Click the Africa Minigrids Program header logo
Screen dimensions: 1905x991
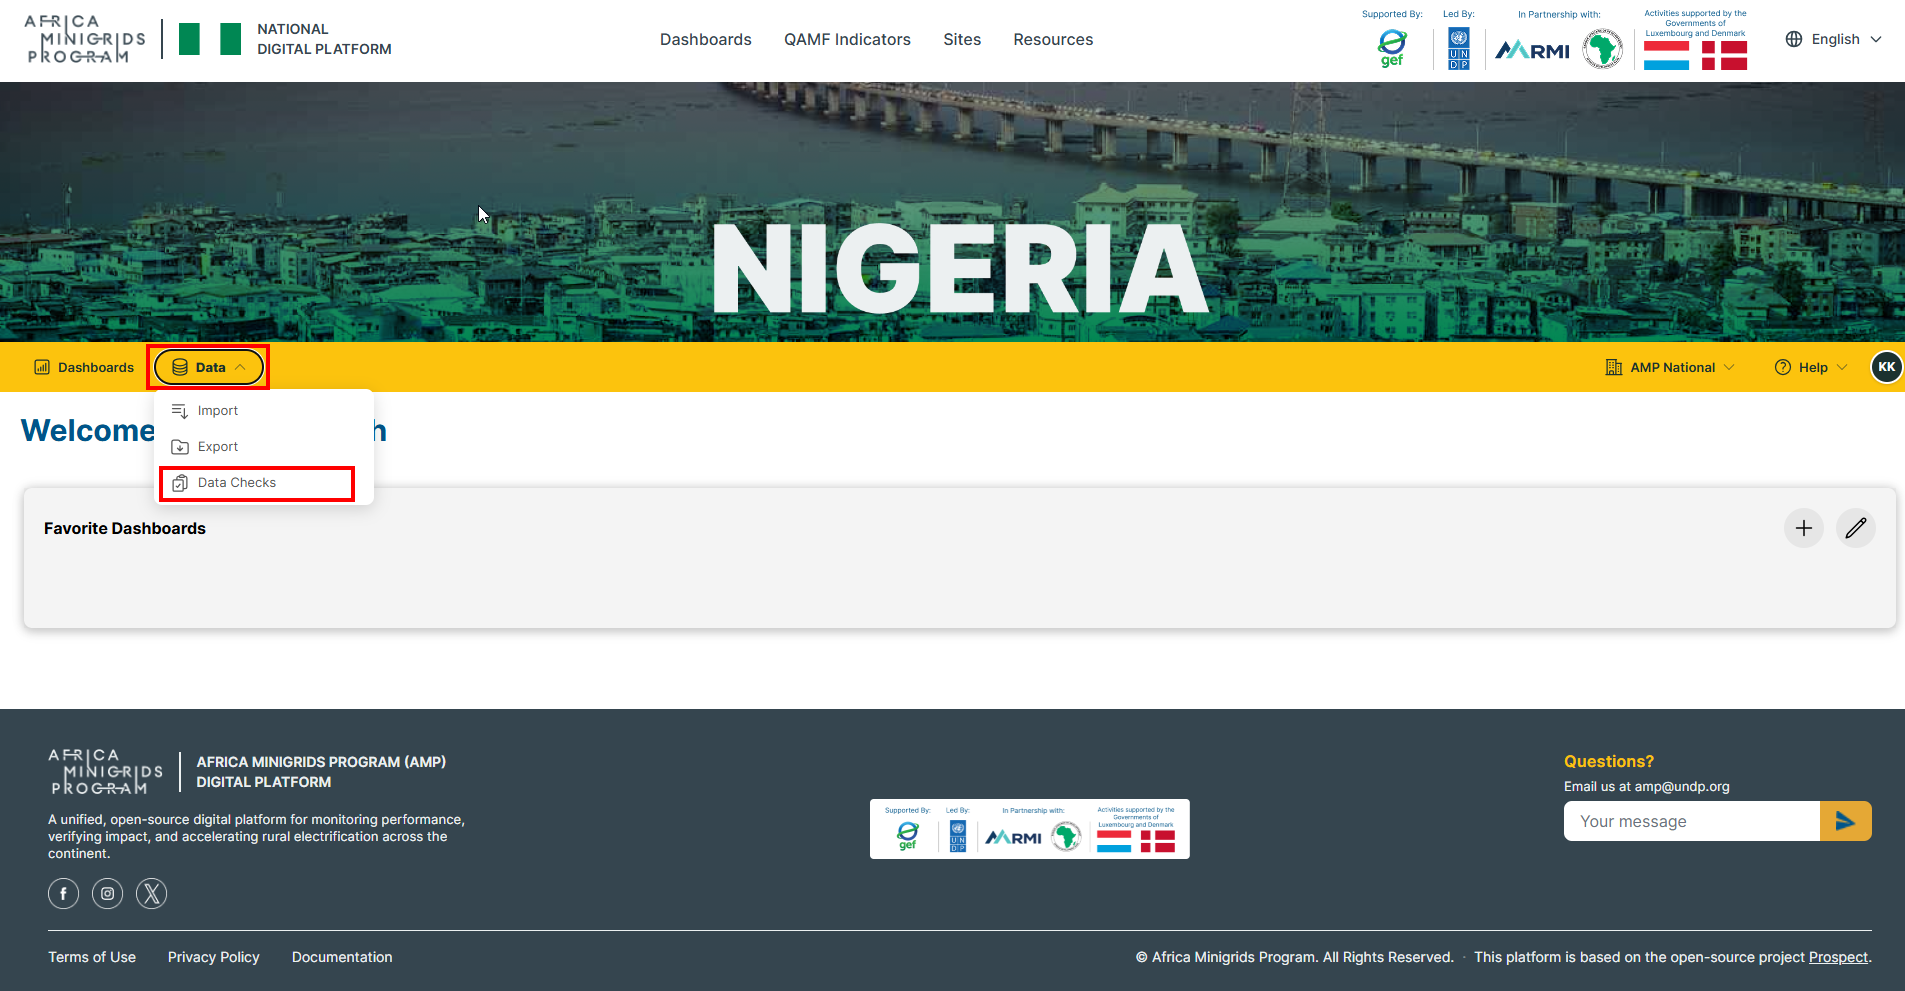click(x=86, y=40)
